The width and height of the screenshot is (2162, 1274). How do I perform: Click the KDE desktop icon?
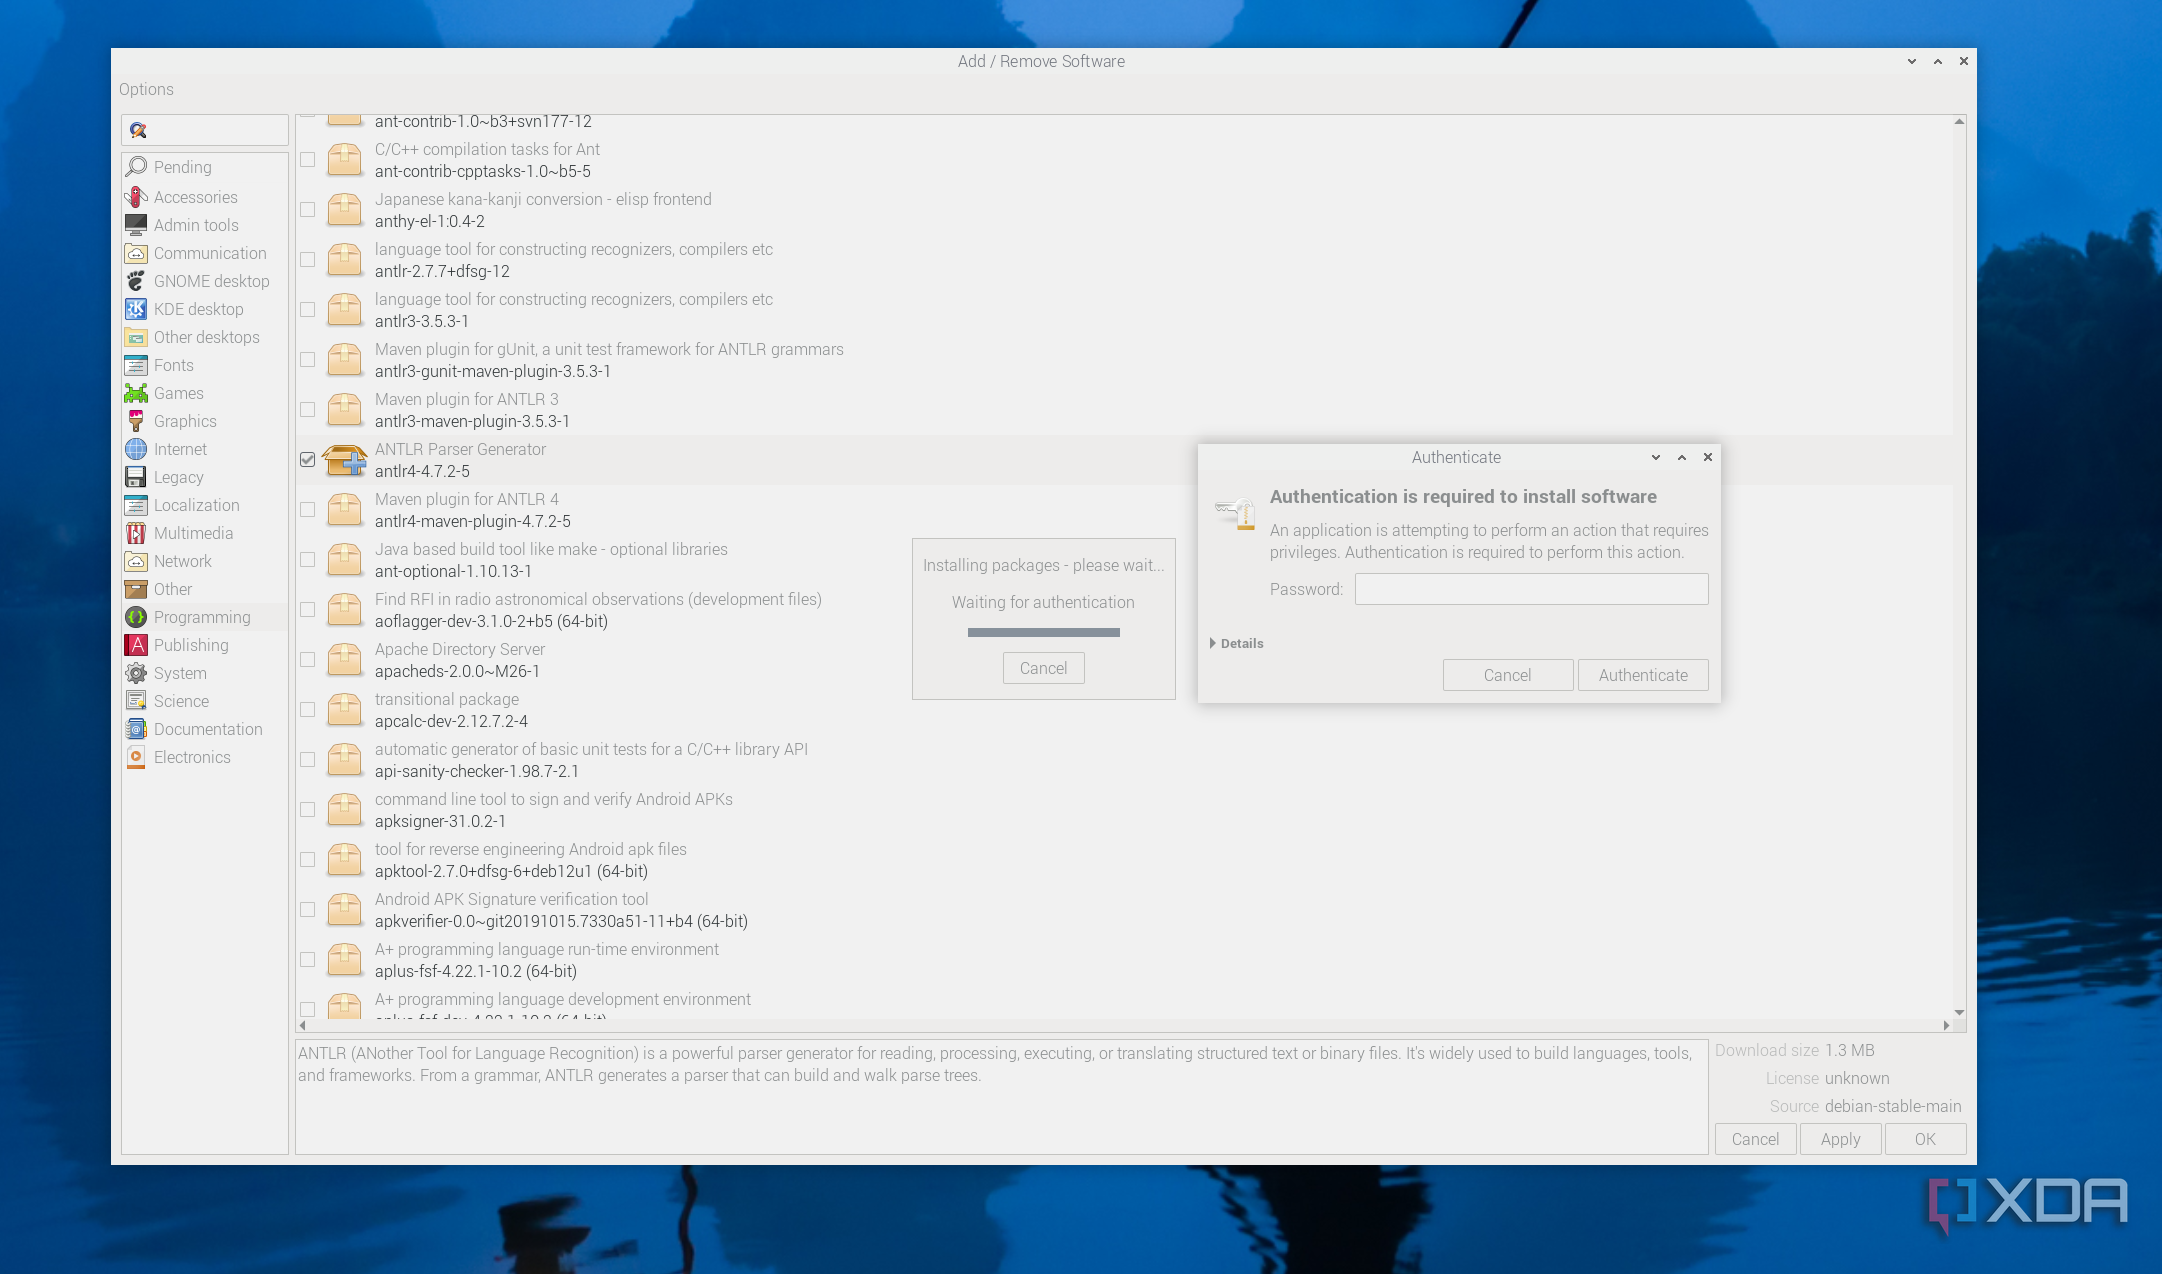click(136, 309)
